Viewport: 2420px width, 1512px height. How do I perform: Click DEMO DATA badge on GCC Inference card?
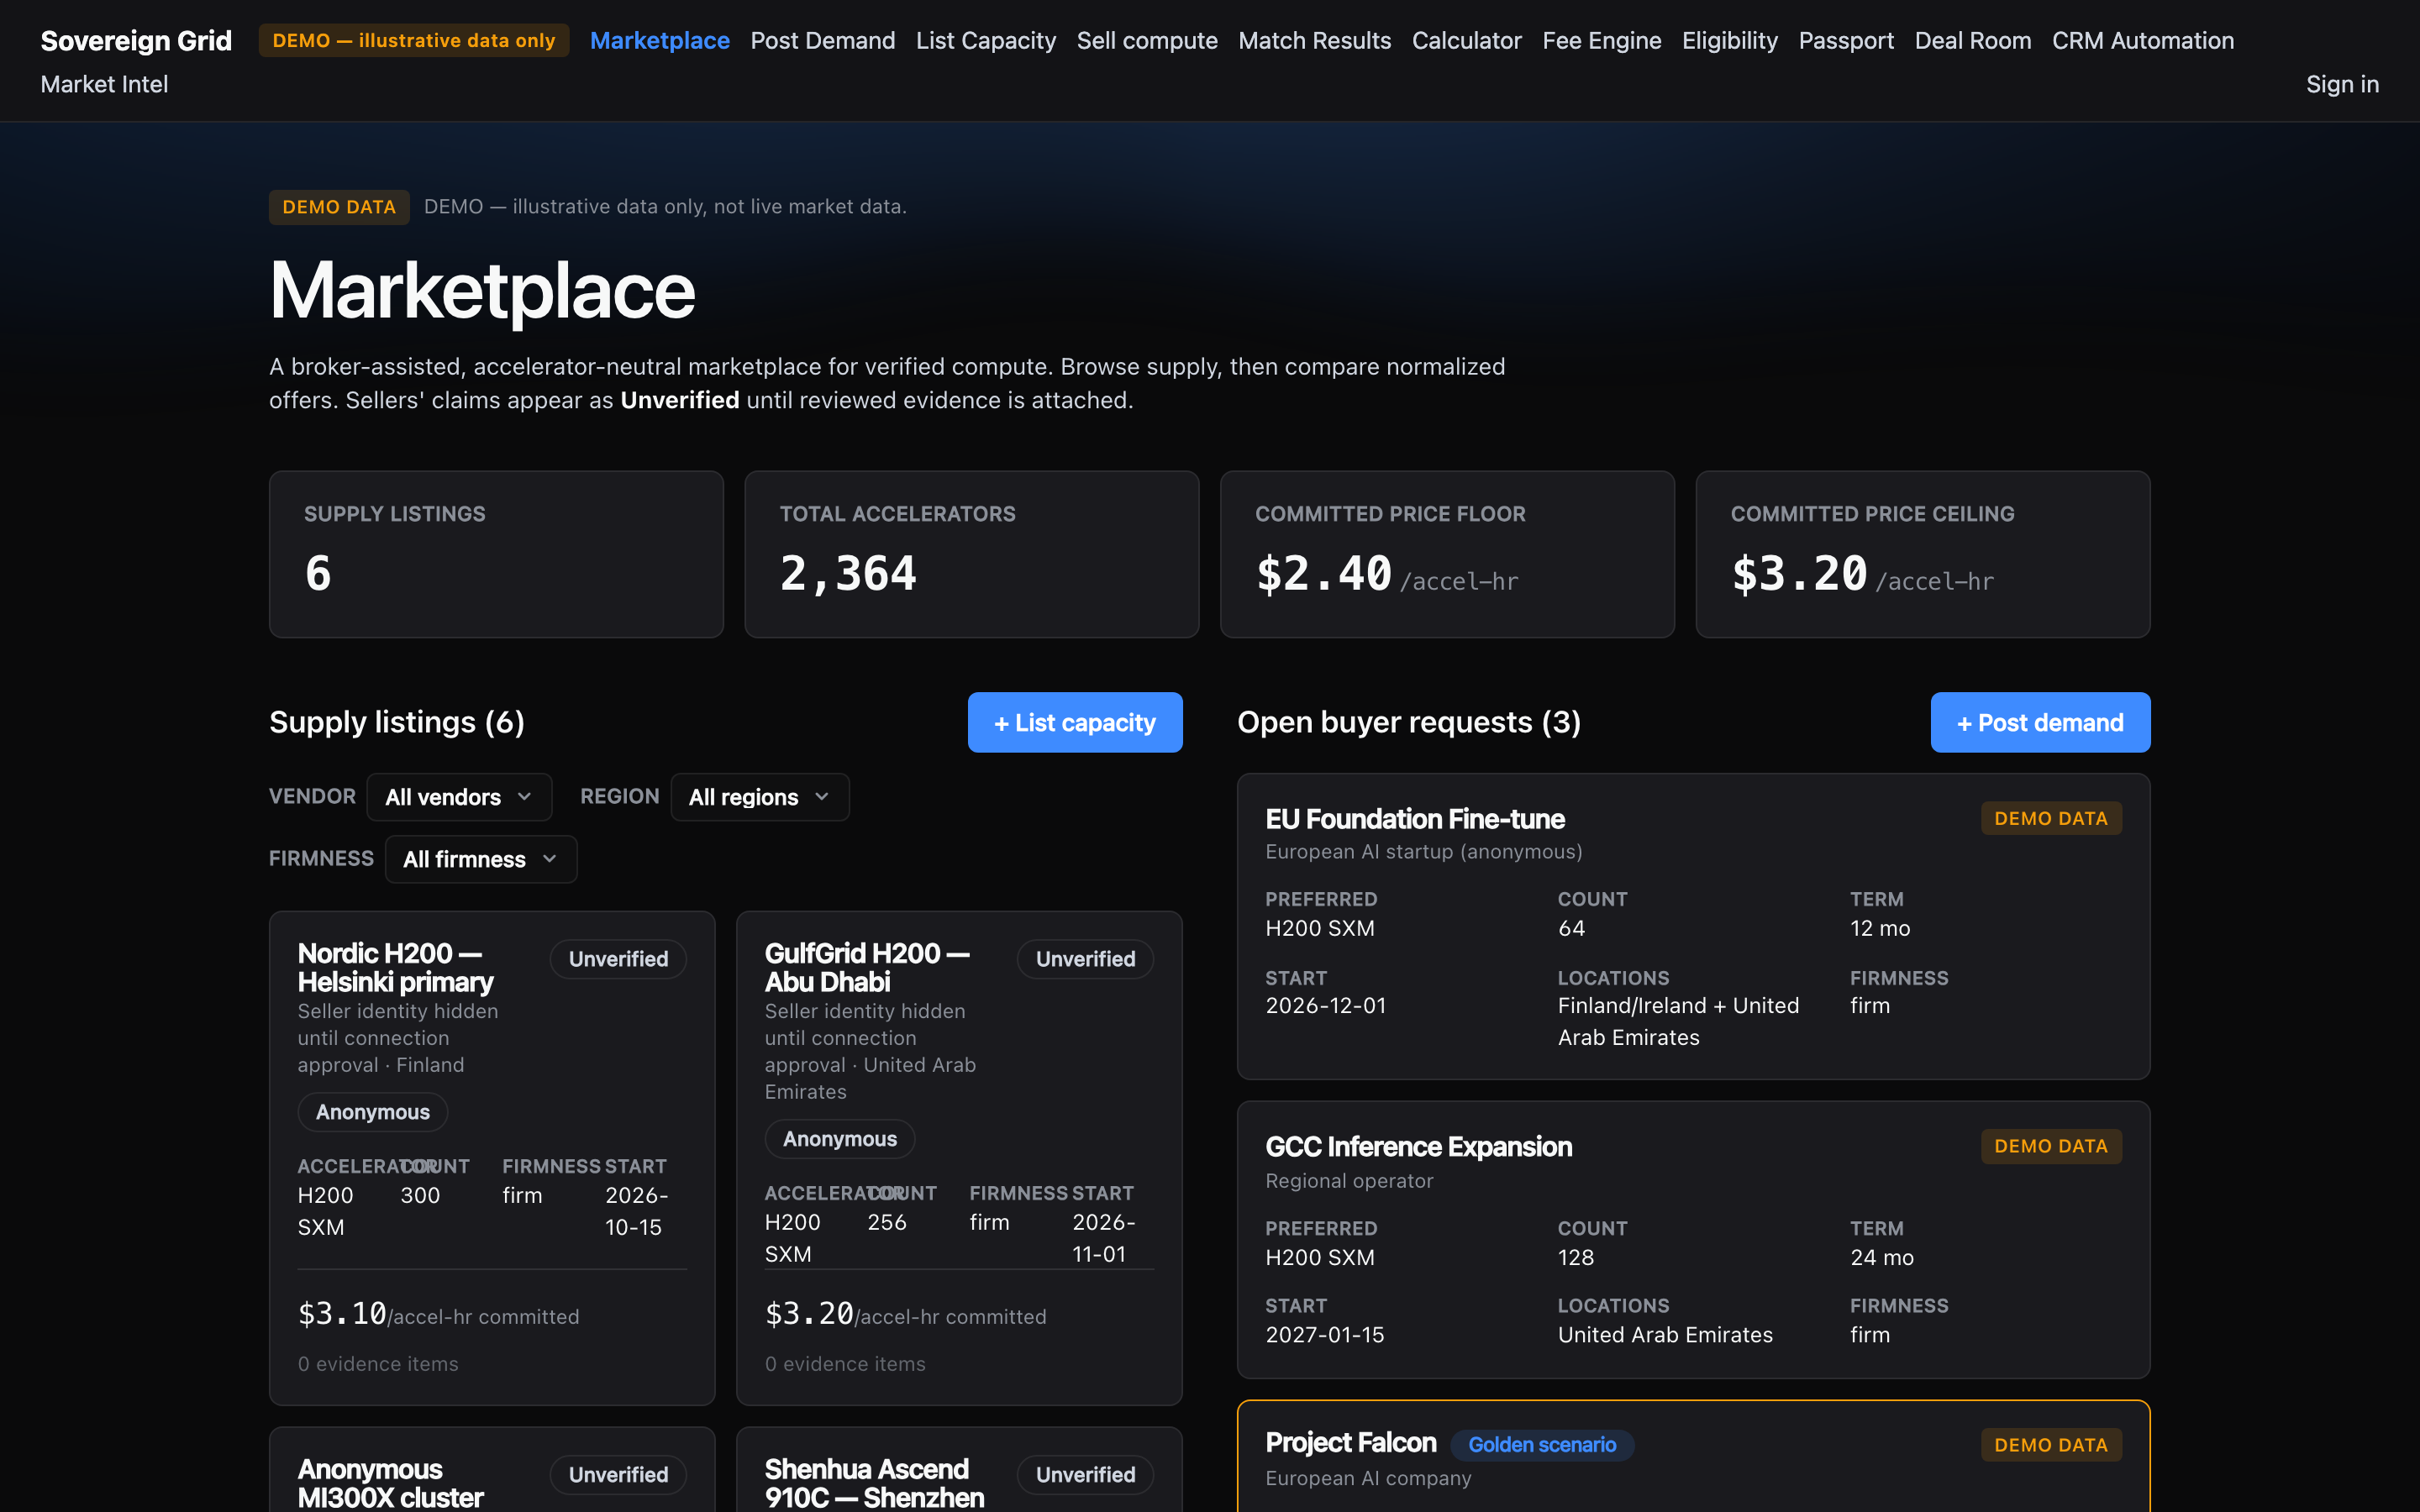(2051, 1146)
